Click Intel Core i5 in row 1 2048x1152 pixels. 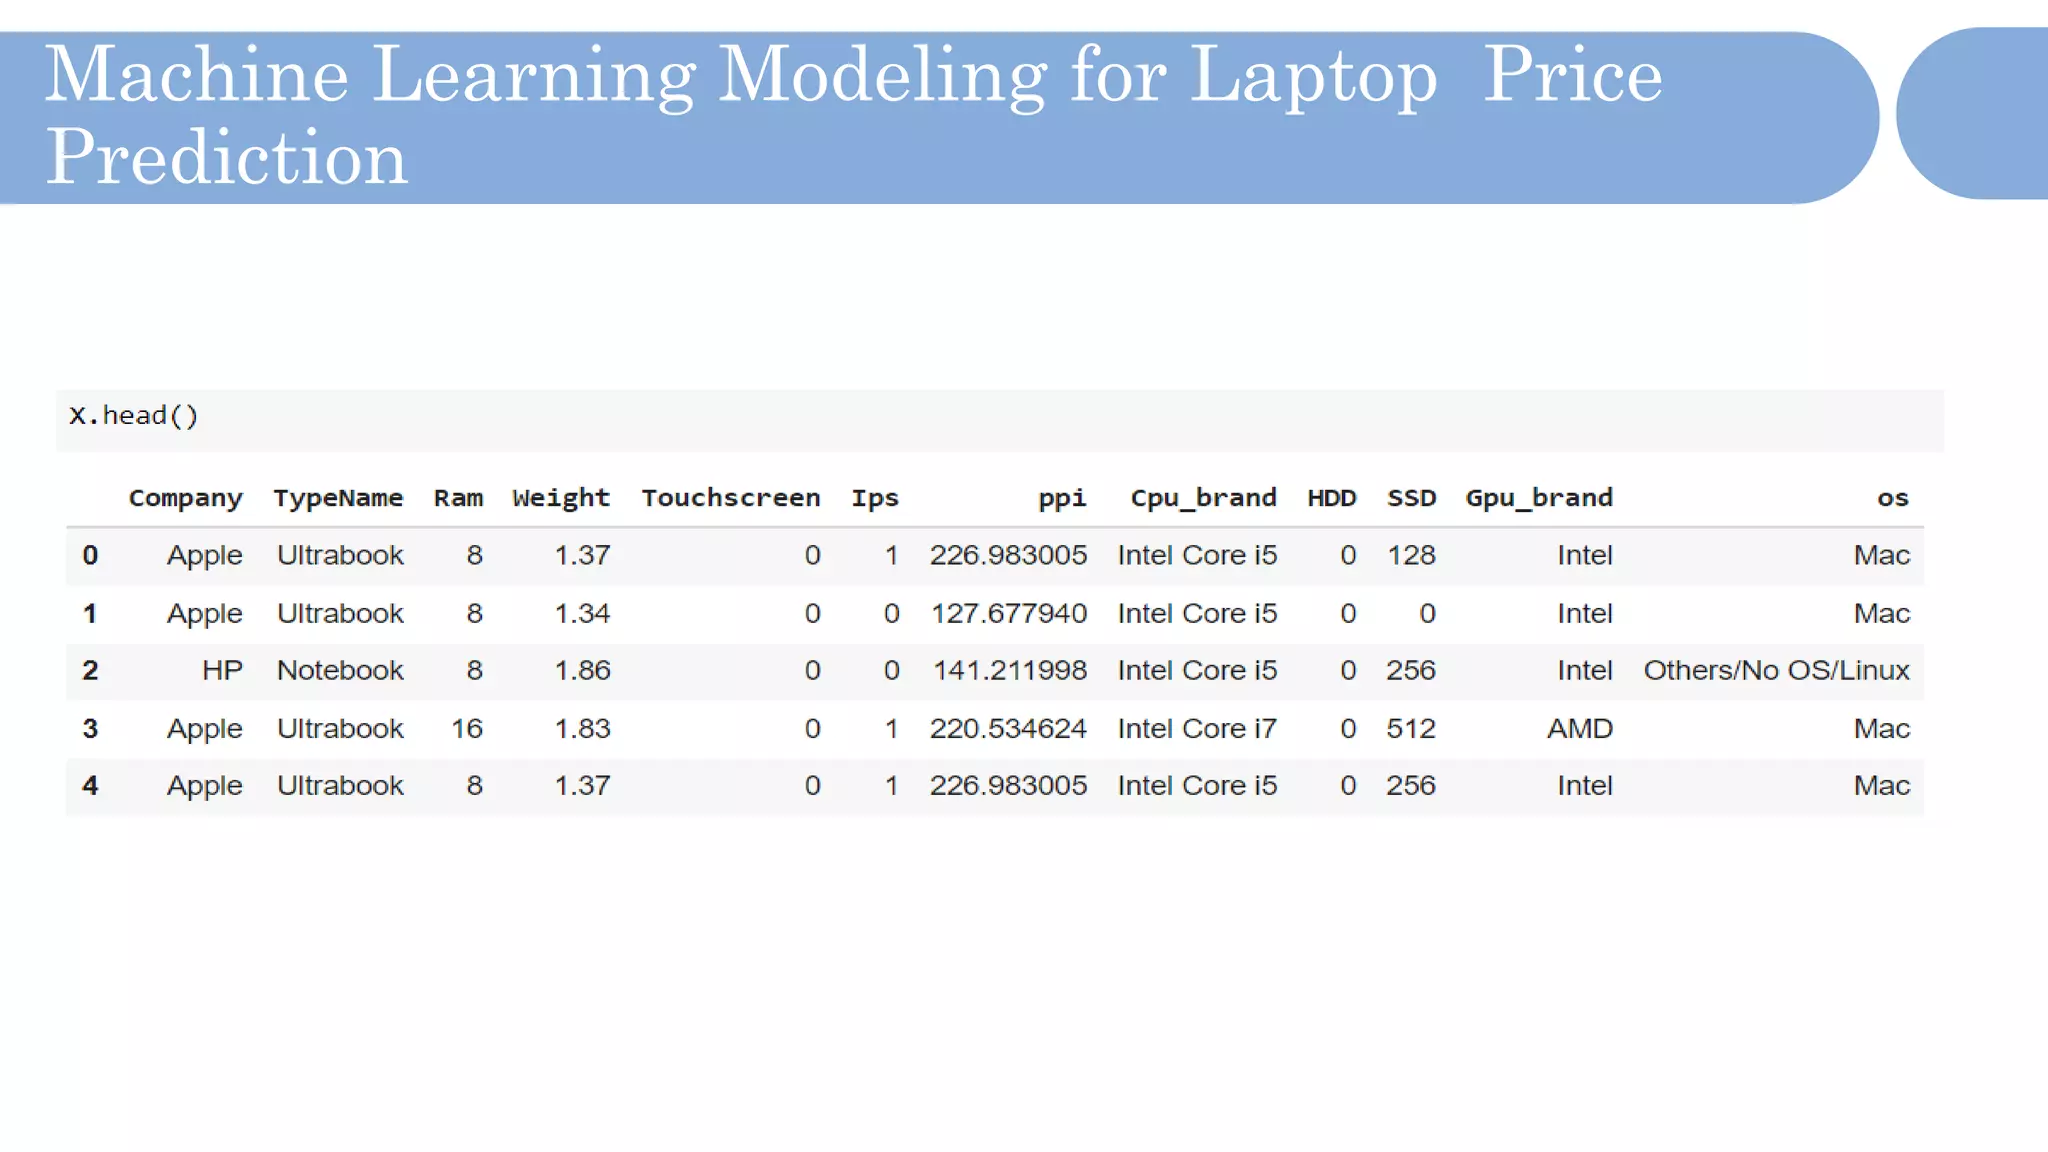pyautogui.click(x=1197, y=613)
